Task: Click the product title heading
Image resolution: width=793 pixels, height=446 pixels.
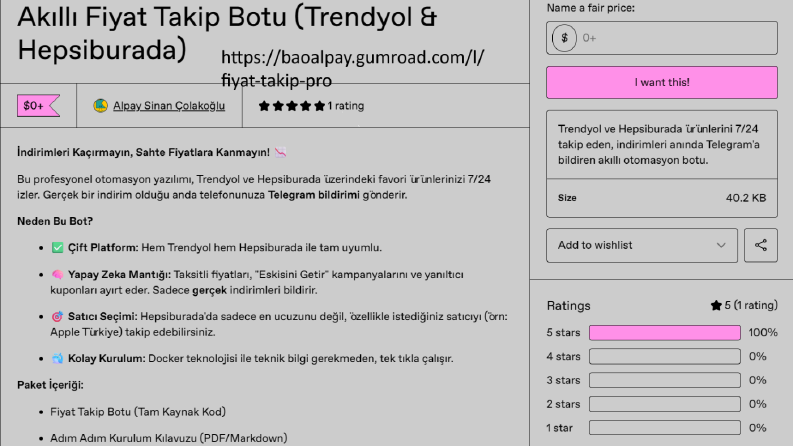Action: pos(227,33)
